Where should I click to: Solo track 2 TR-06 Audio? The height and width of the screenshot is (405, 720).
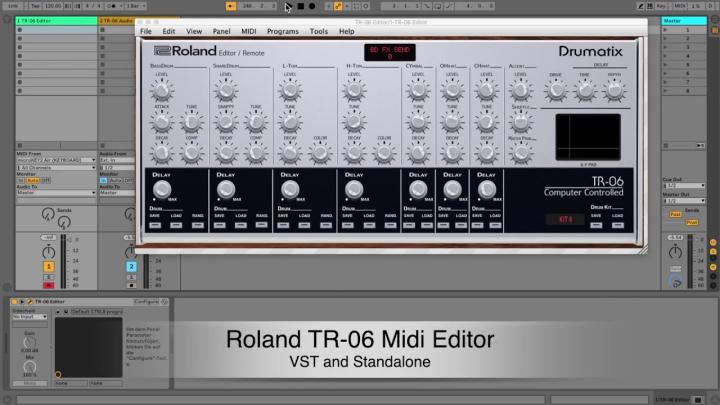point(131,277)
